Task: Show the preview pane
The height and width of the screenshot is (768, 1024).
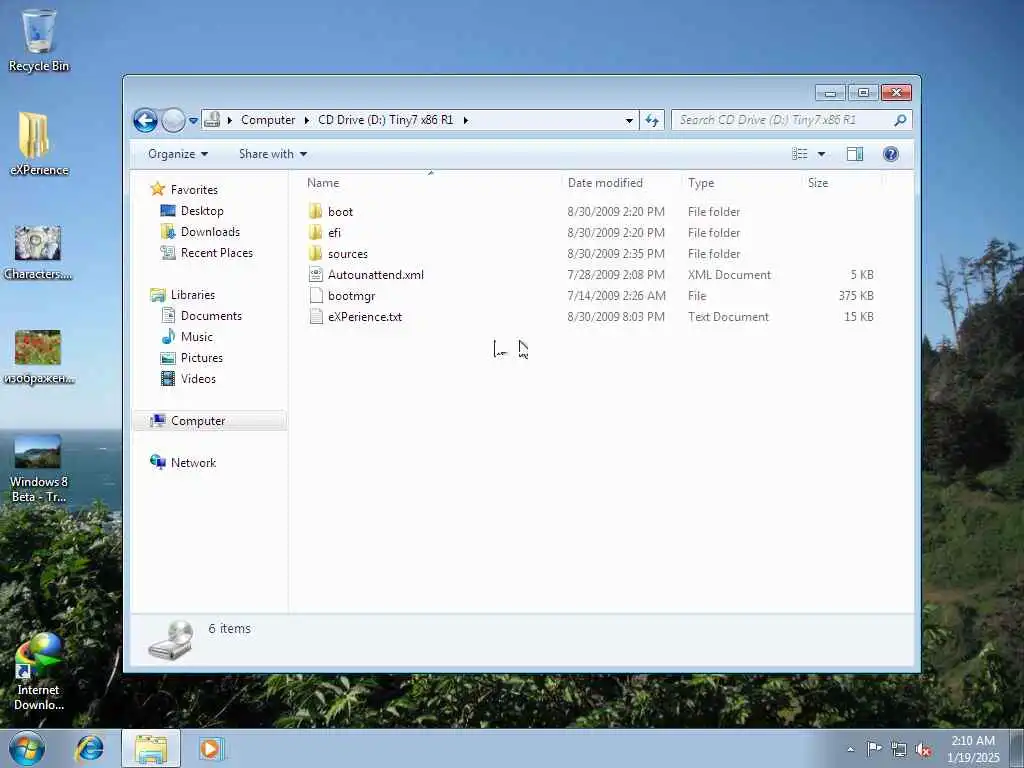Action: click(854, 154)
